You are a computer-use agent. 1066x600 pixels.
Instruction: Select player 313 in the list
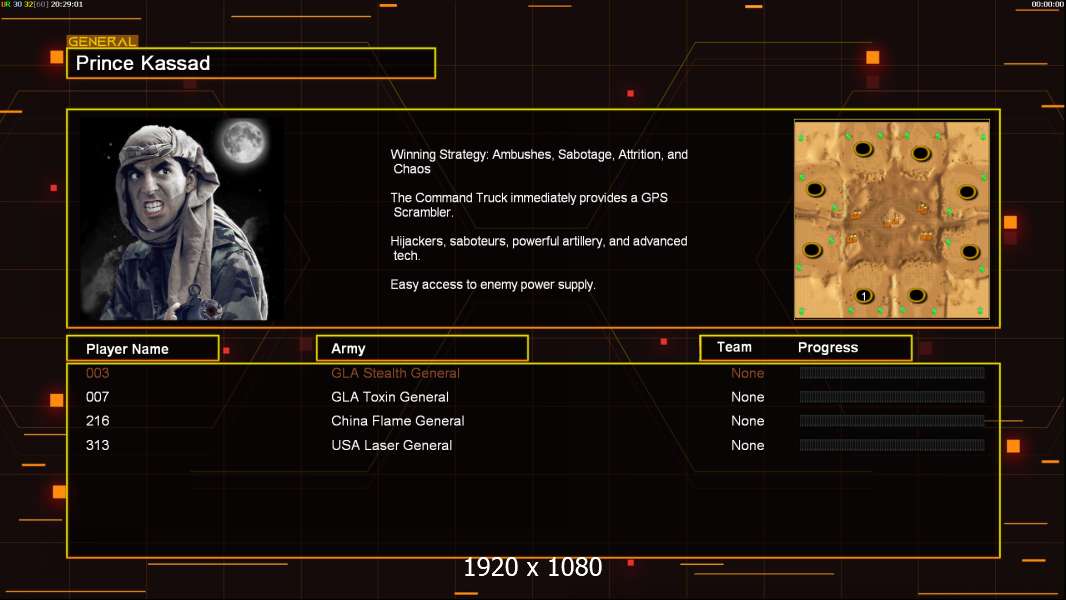coord(97,445)
